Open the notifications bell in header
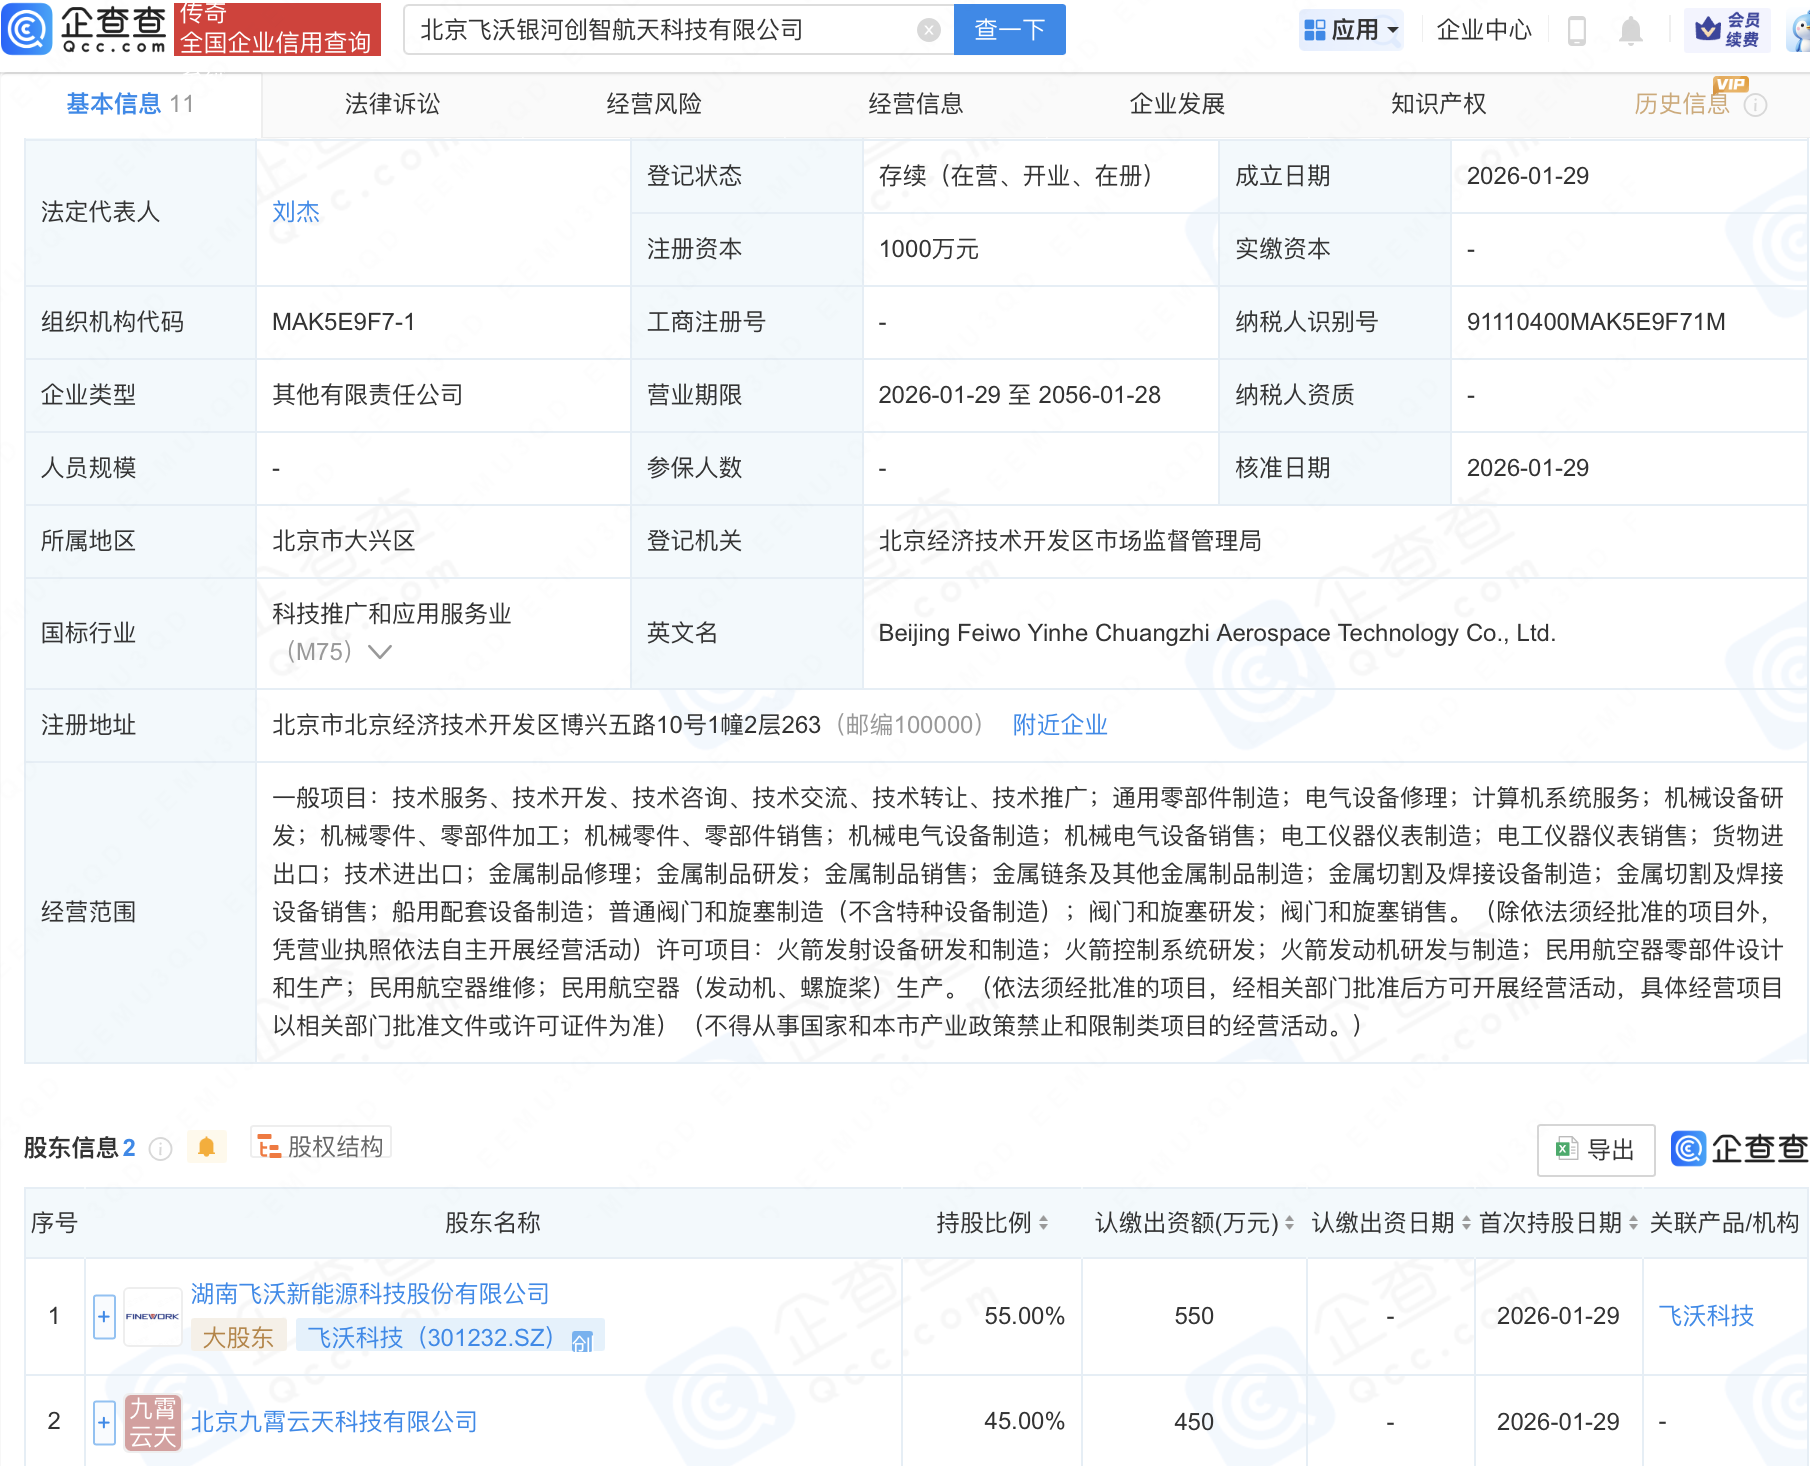The image size is (1810, 1466). [1630, 30]
